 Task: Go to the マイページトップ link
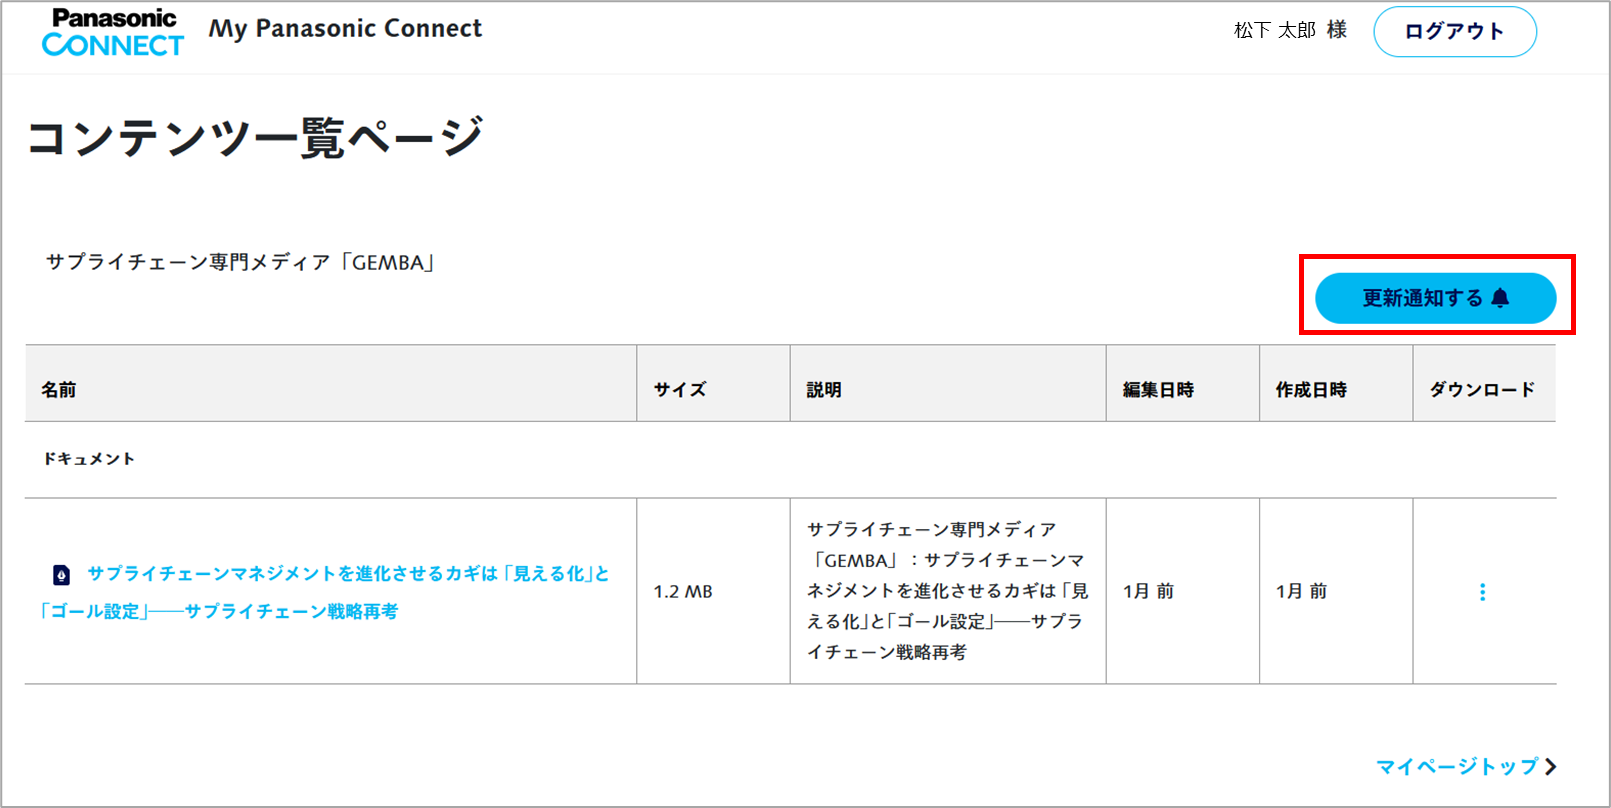point(1457,767)
